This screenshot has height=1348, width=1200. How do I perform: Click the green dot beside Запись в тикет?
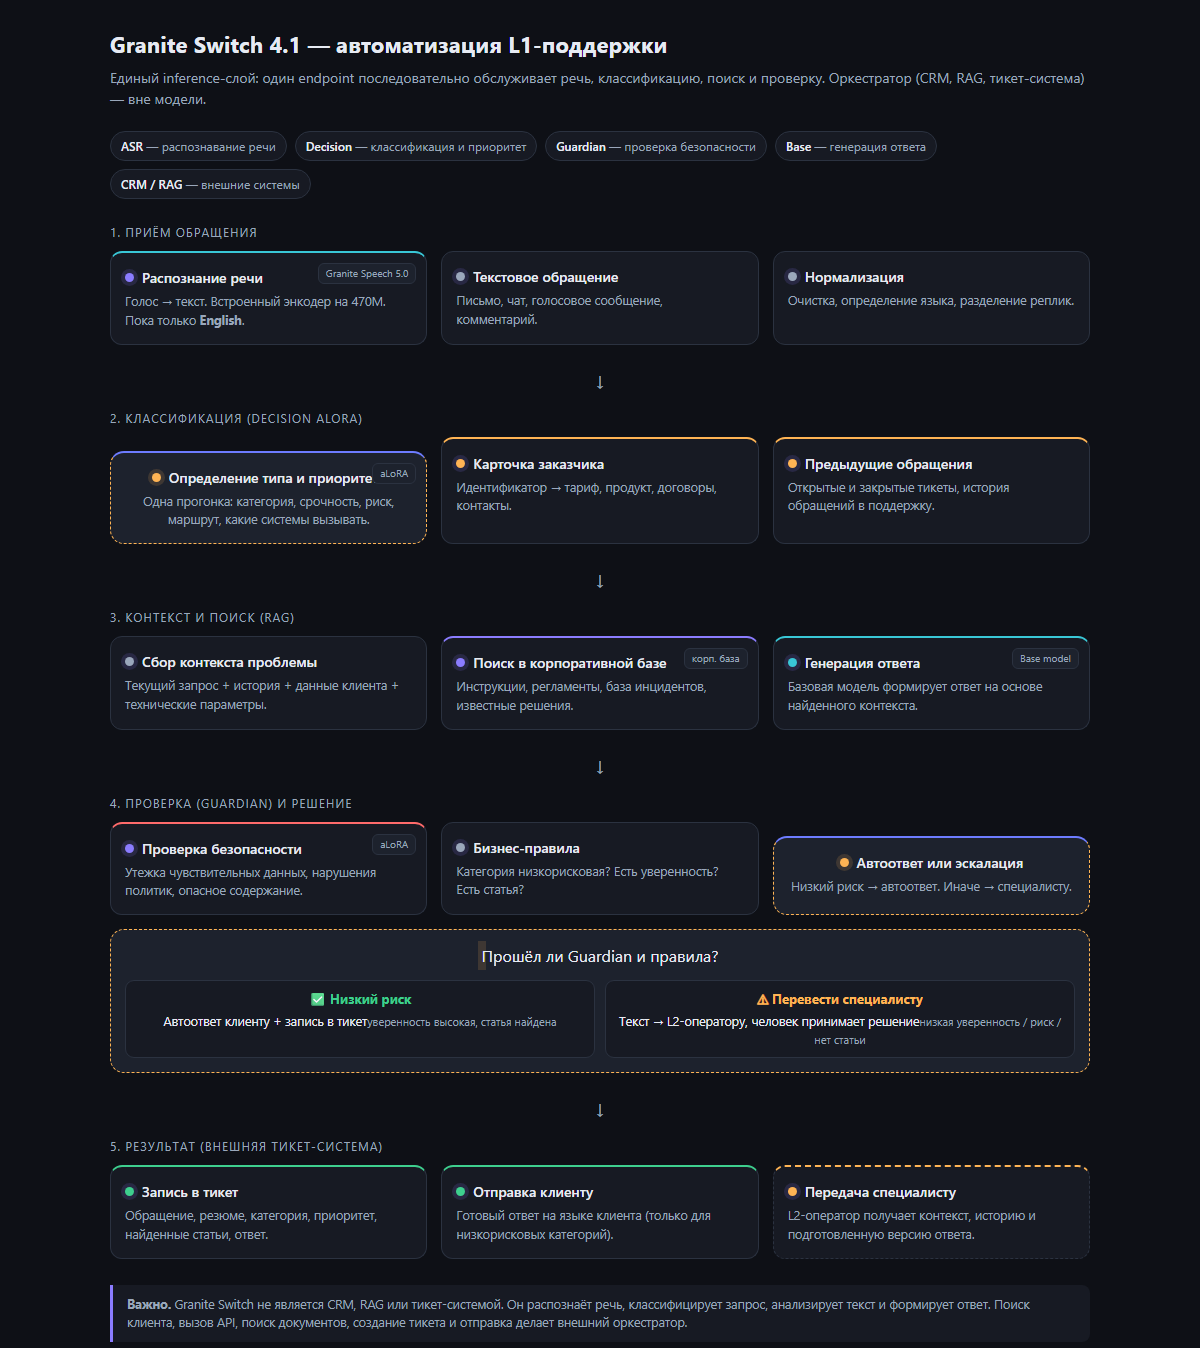(129, 1192)
